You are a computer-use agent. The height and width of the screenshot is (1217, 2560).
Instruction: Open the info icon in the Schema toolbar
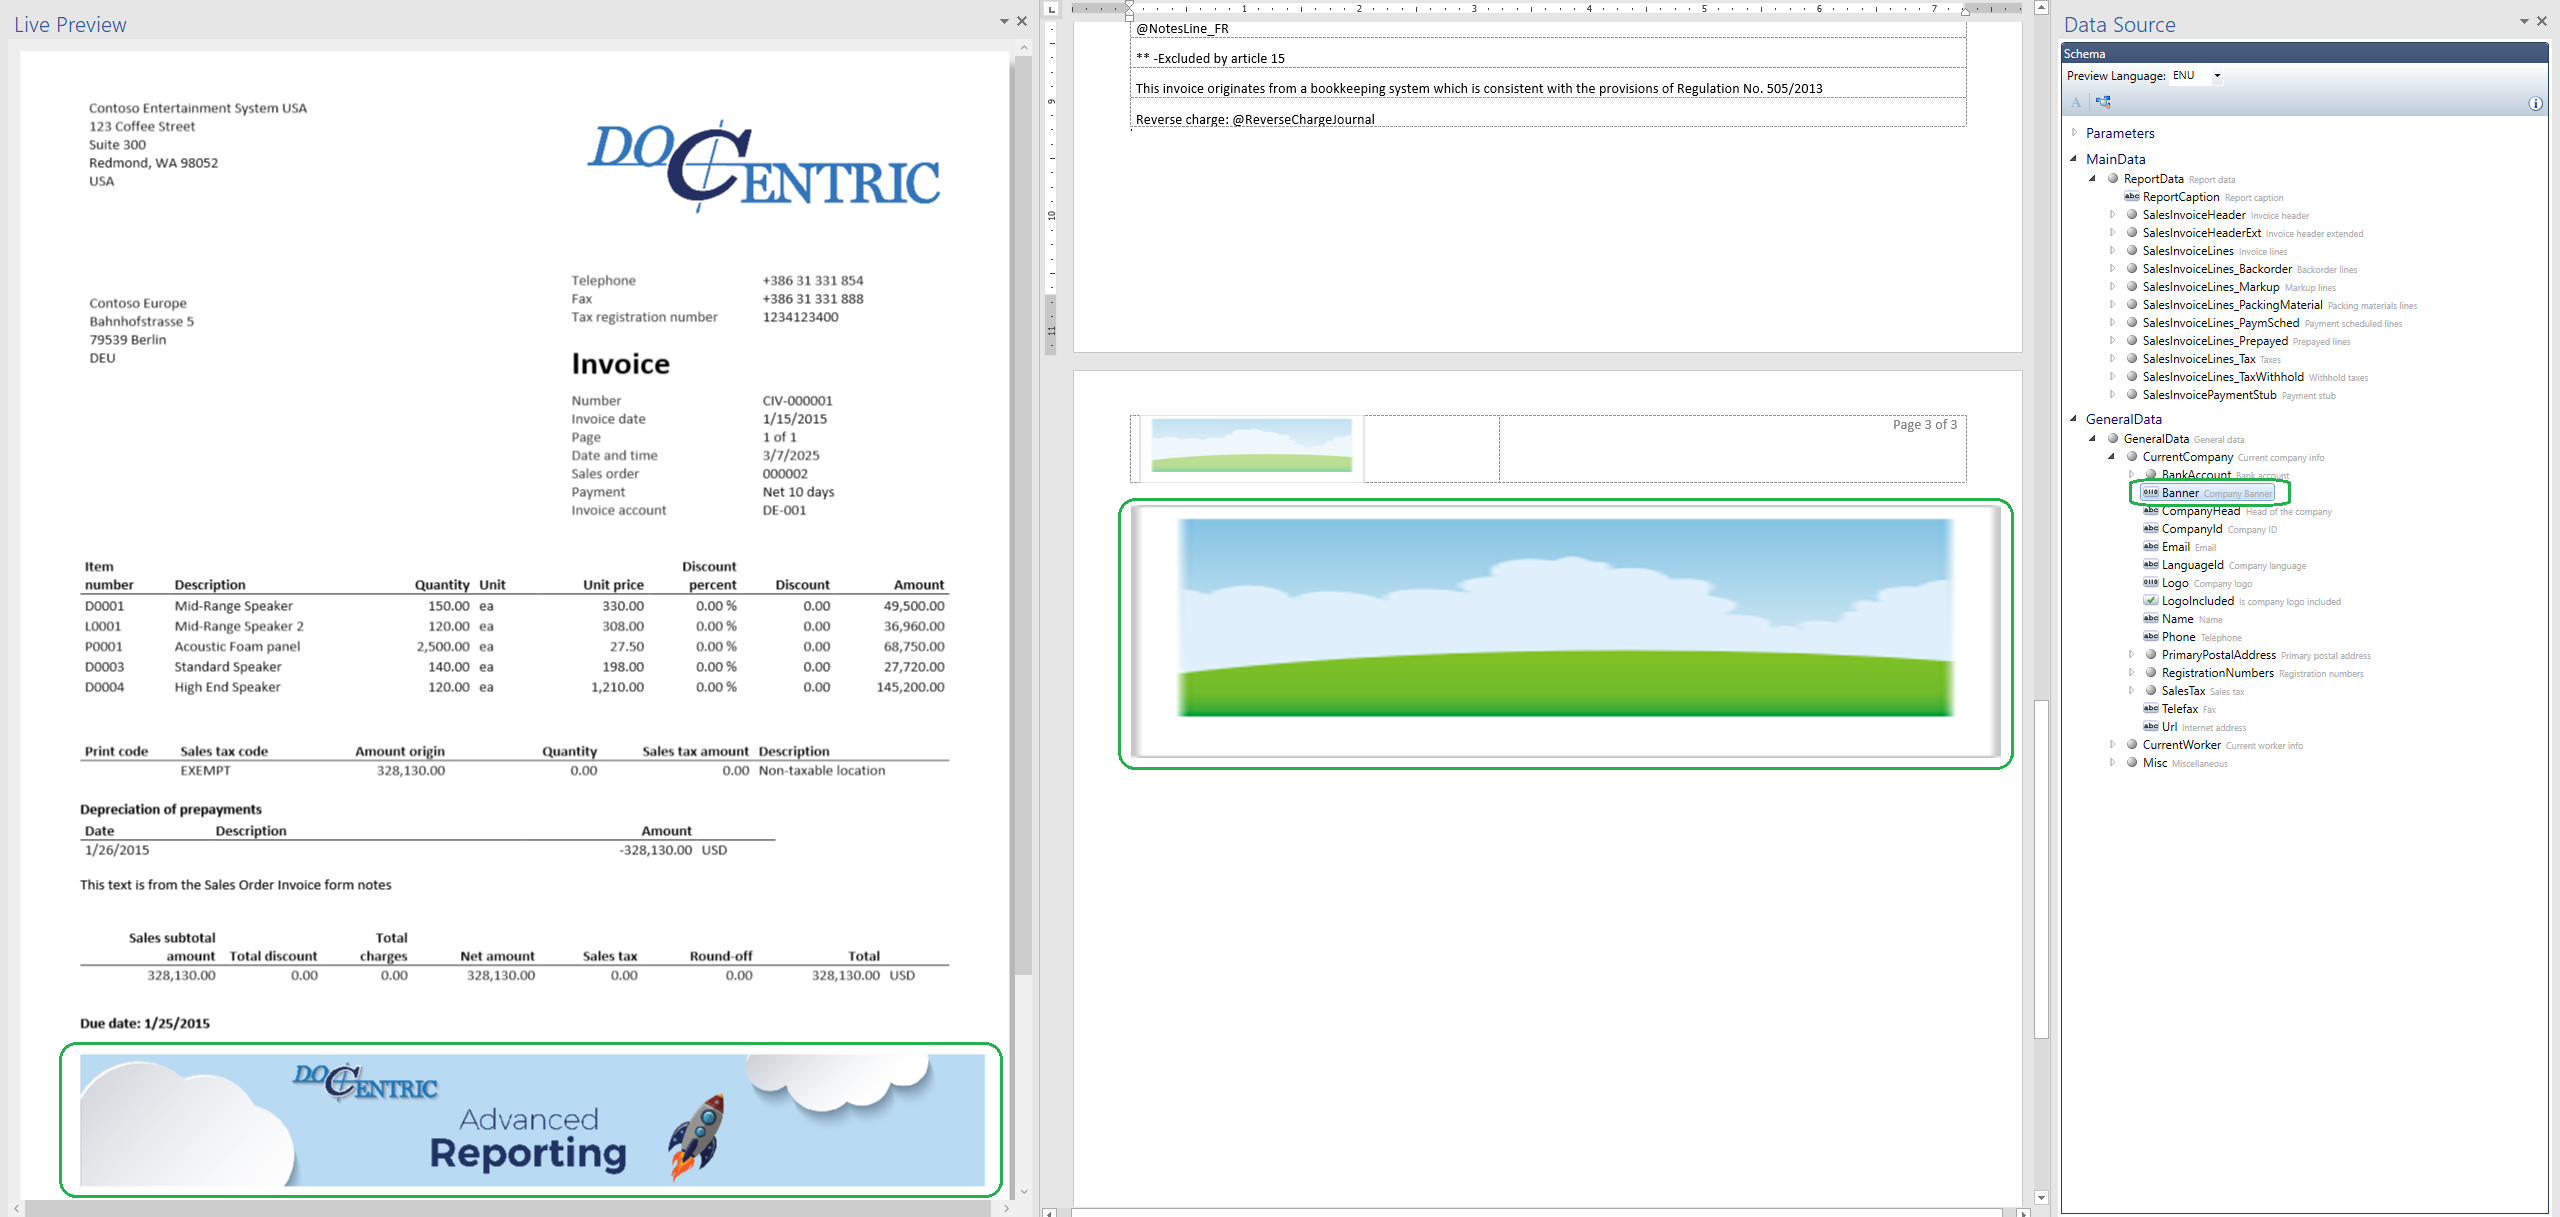tap(2535, 104)
